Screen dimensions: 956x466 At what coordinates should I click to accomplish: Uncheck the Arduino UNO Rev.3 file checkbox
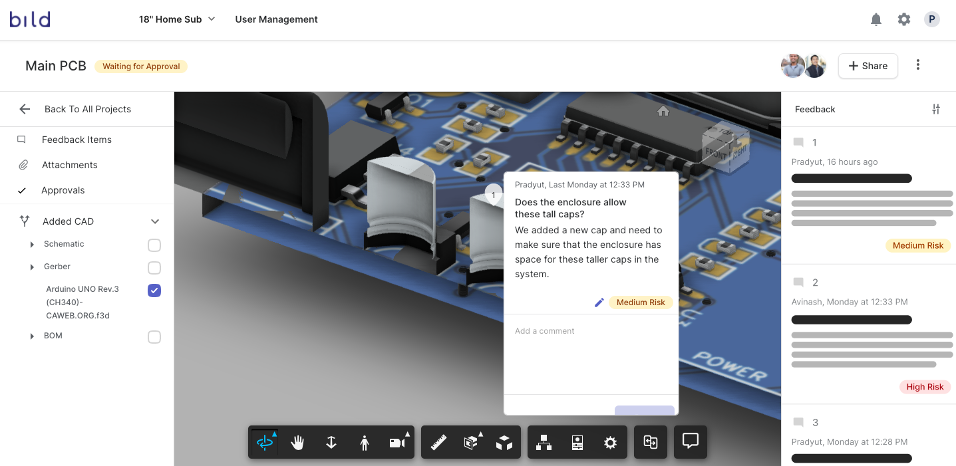pyautogui.click(x=154, y=290)
